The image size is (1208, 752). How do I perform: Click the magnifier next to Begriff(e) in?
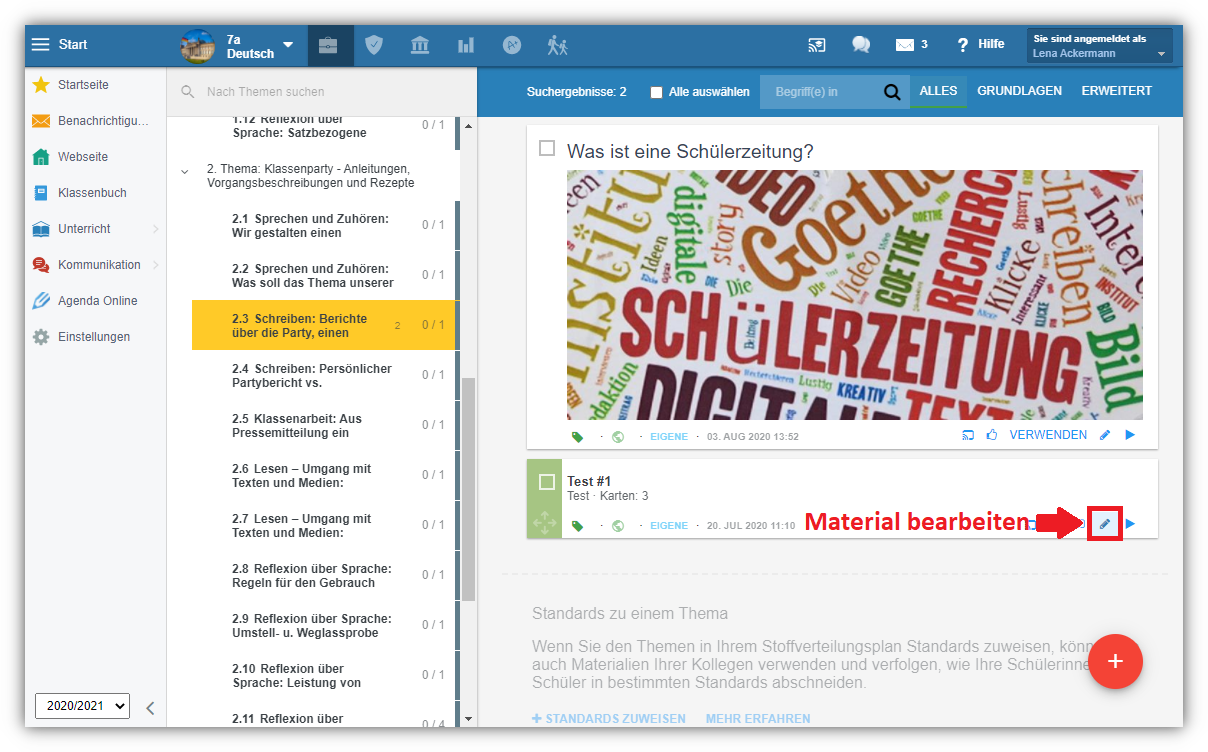(x=892, y=92)
